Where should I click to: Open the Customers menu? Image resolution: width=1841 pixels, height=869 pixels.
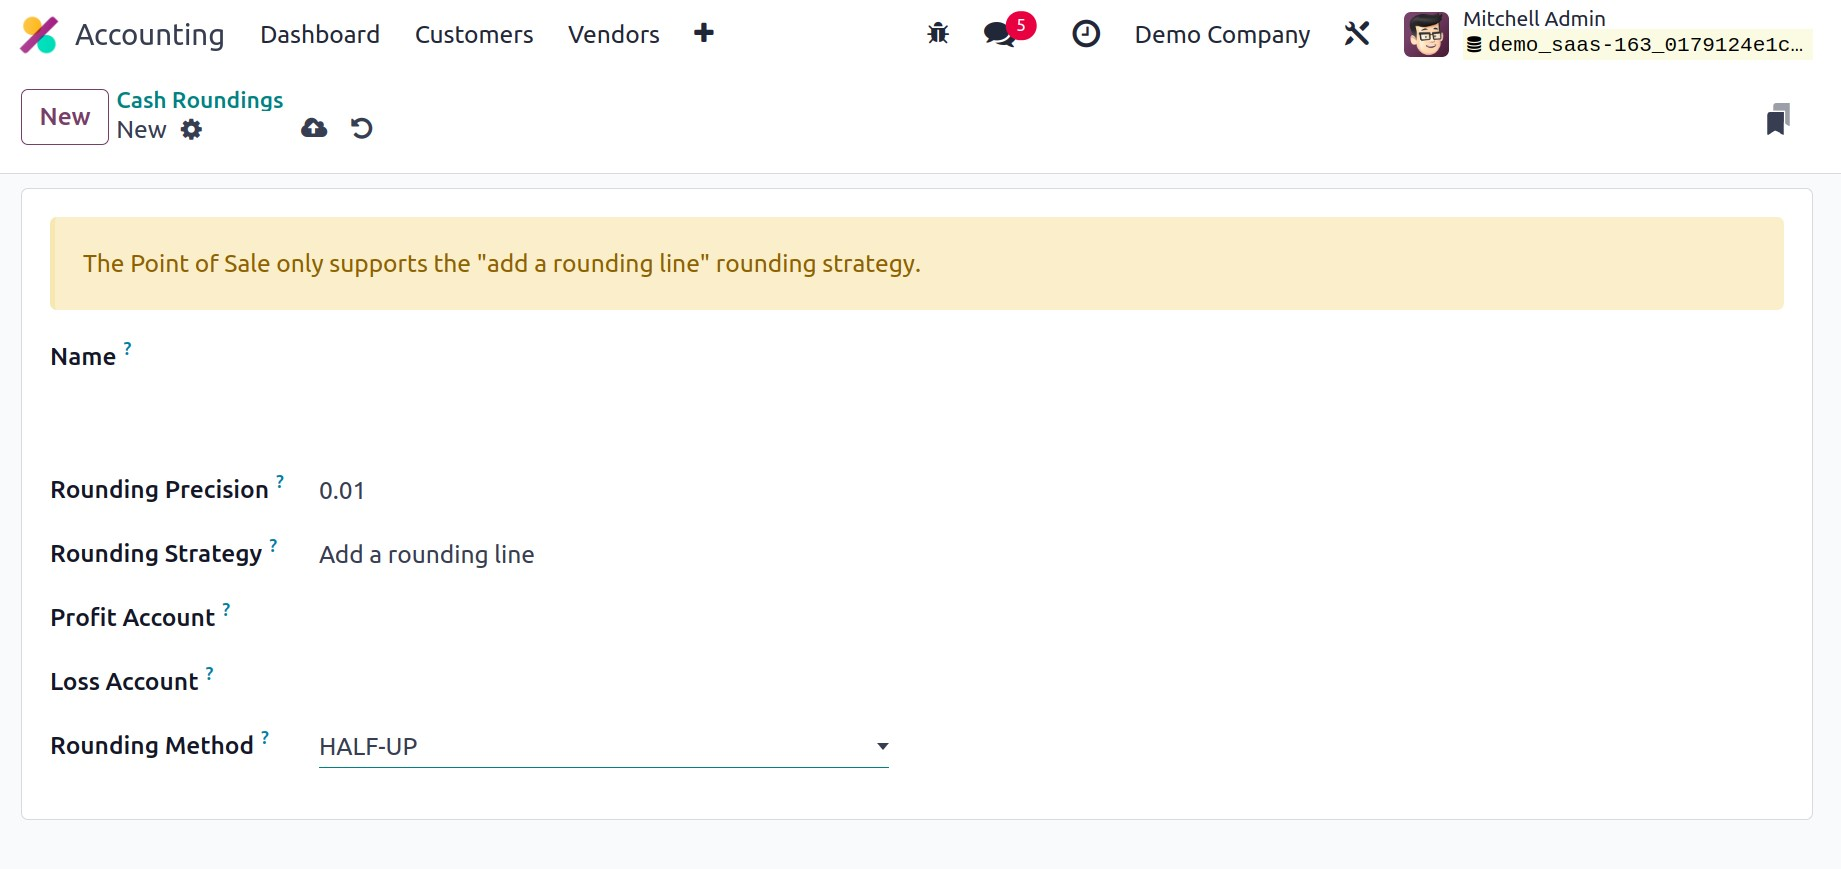point(474,35)
